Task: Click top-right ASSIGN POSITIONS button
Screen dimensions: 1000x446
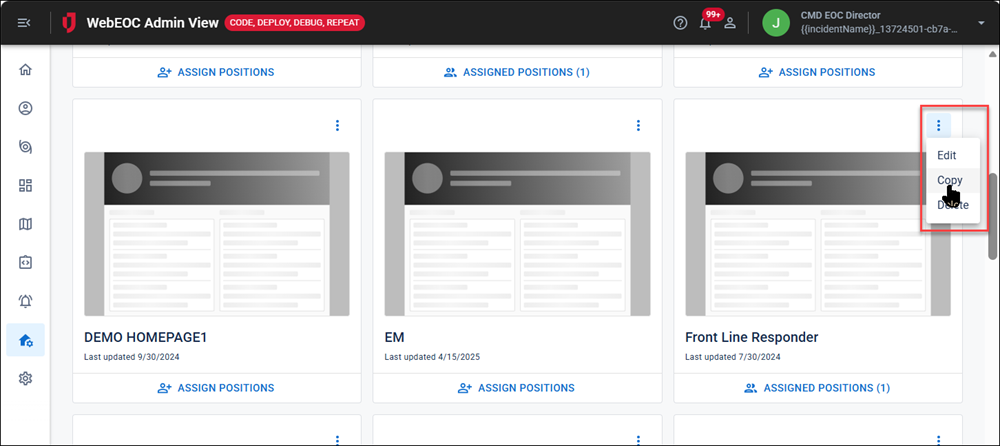Action: 818,72
